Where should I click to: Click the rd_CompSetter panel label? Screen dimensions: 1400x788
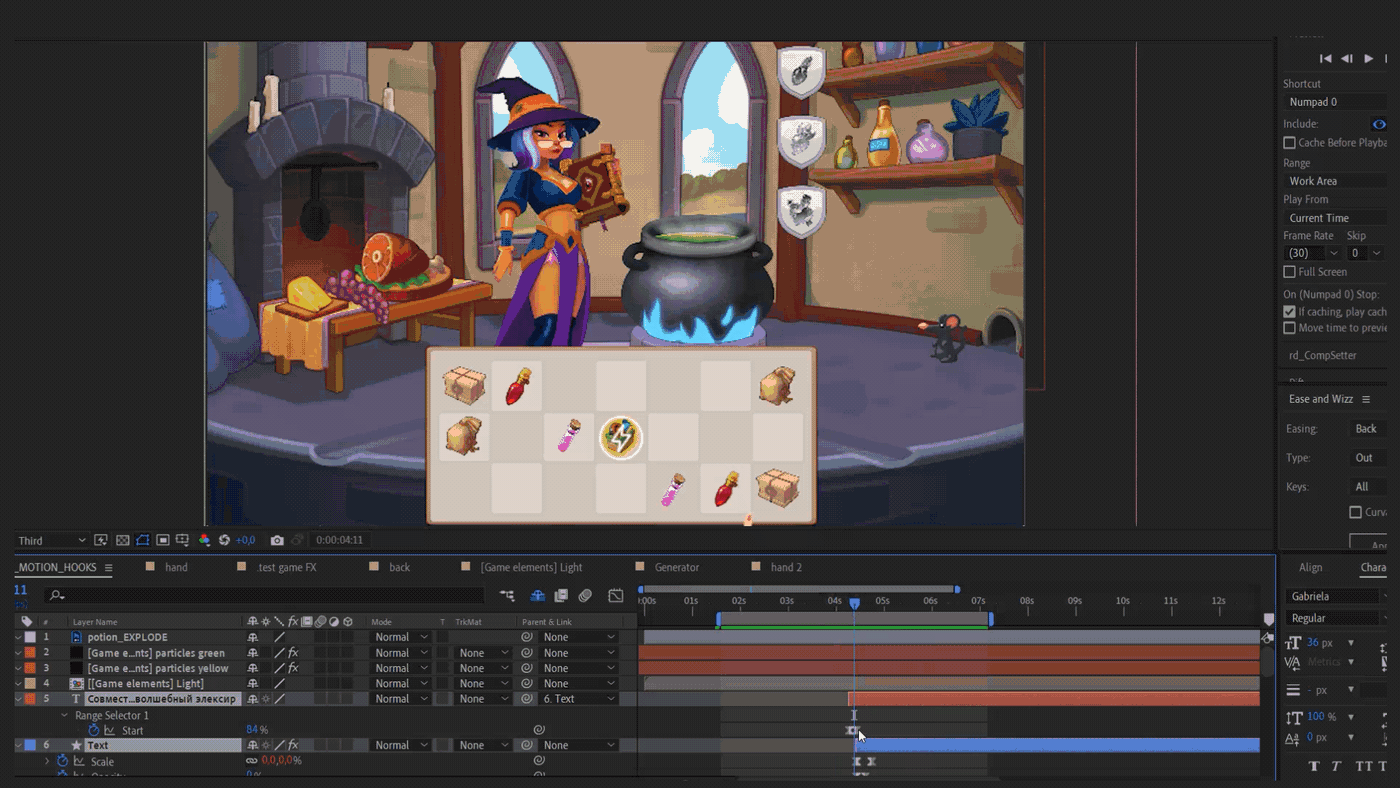pos(1322,356)
